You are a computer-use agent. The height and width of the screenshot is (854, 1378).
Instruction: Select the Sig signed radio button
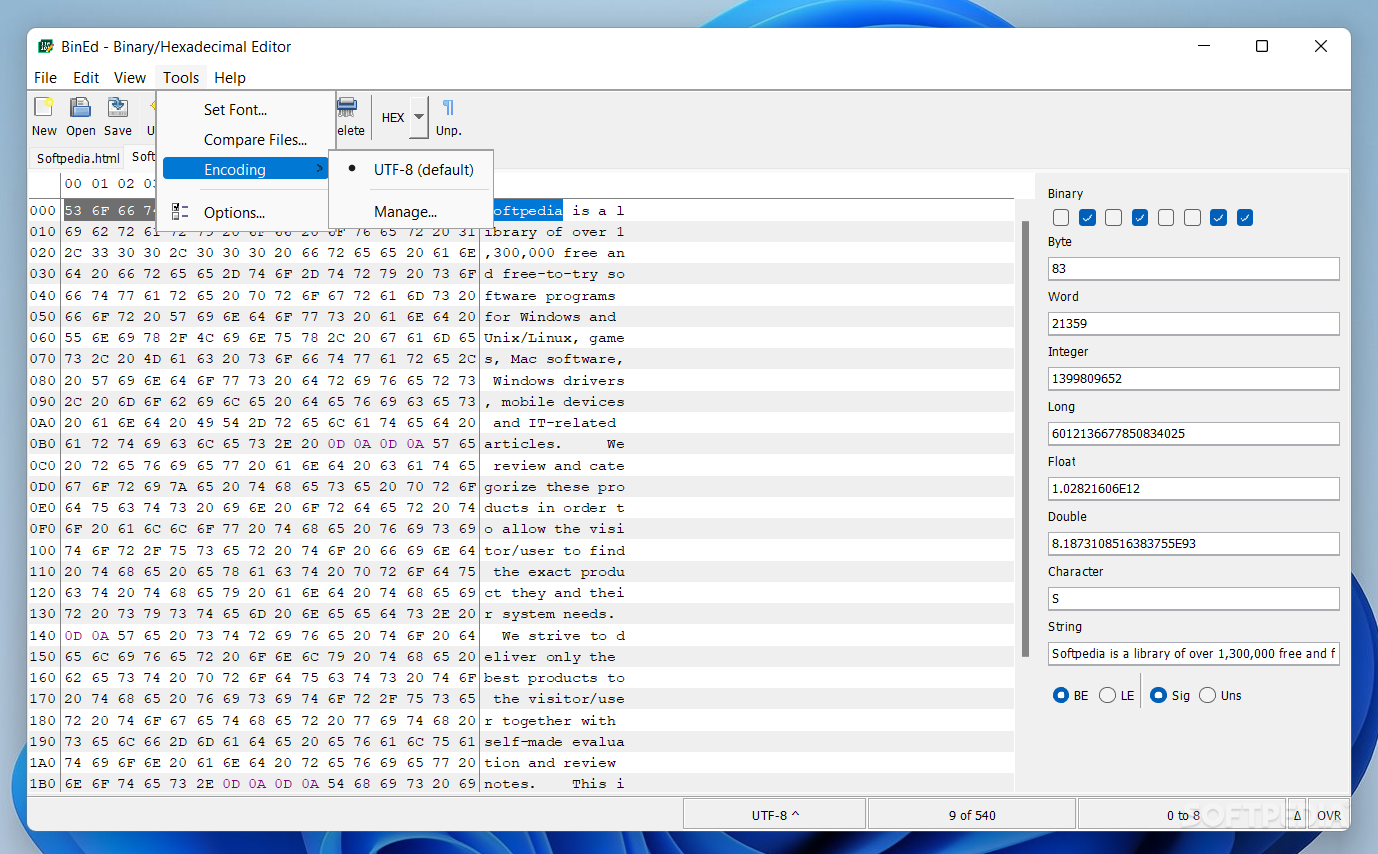pyautogui.click(x=1158, y=695)
